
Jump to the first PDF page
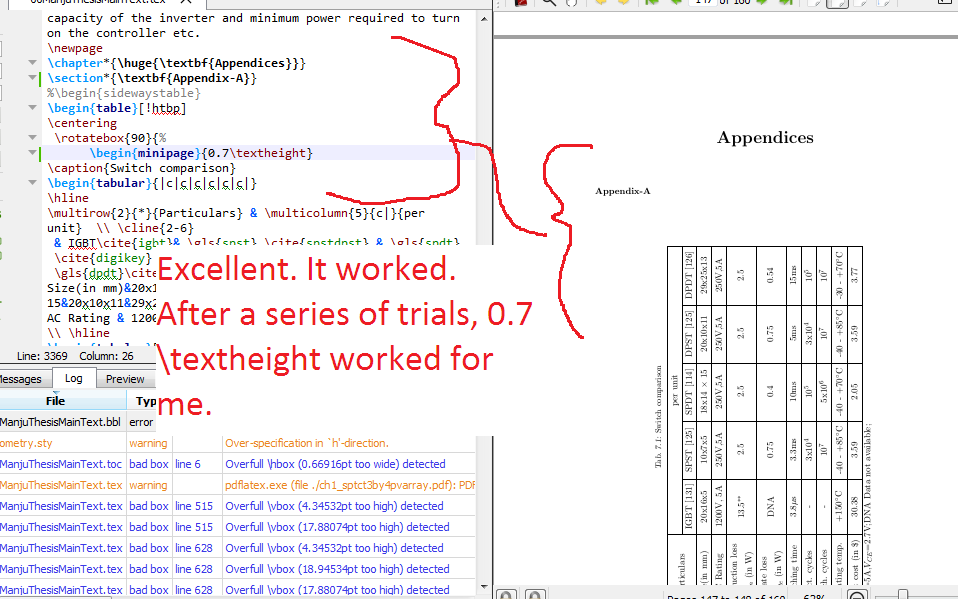pyautogui.click(x=653, y=2)
